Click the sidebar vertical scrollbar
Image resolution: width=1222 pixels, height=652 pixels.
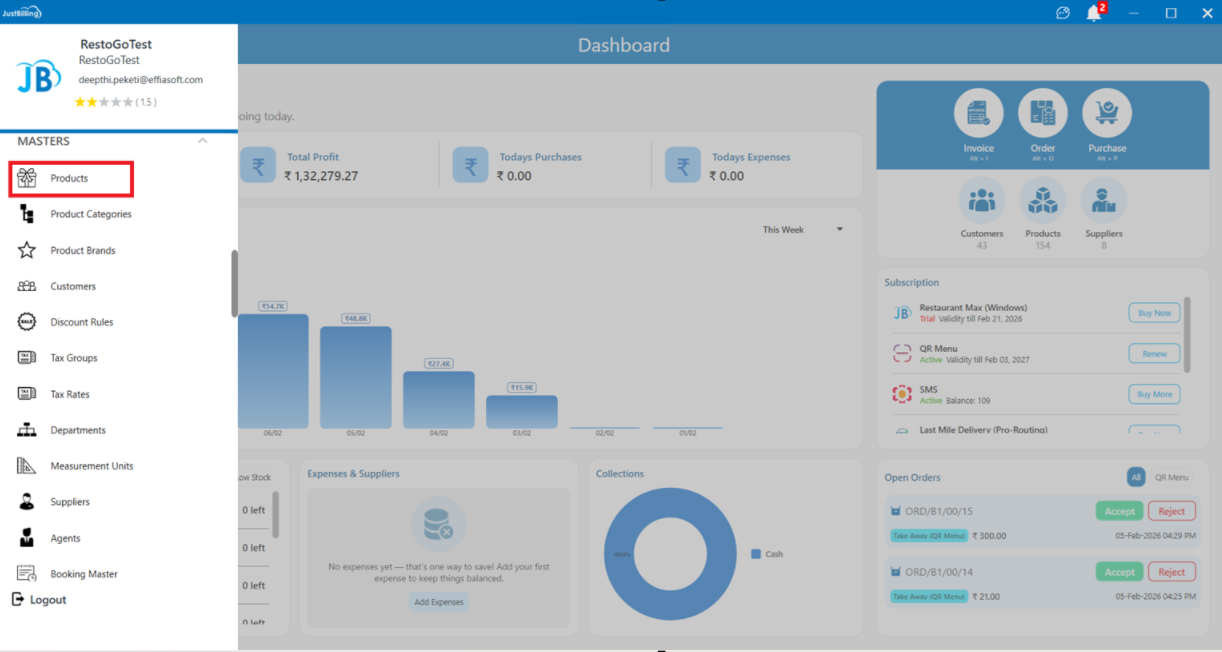point(234,283)
